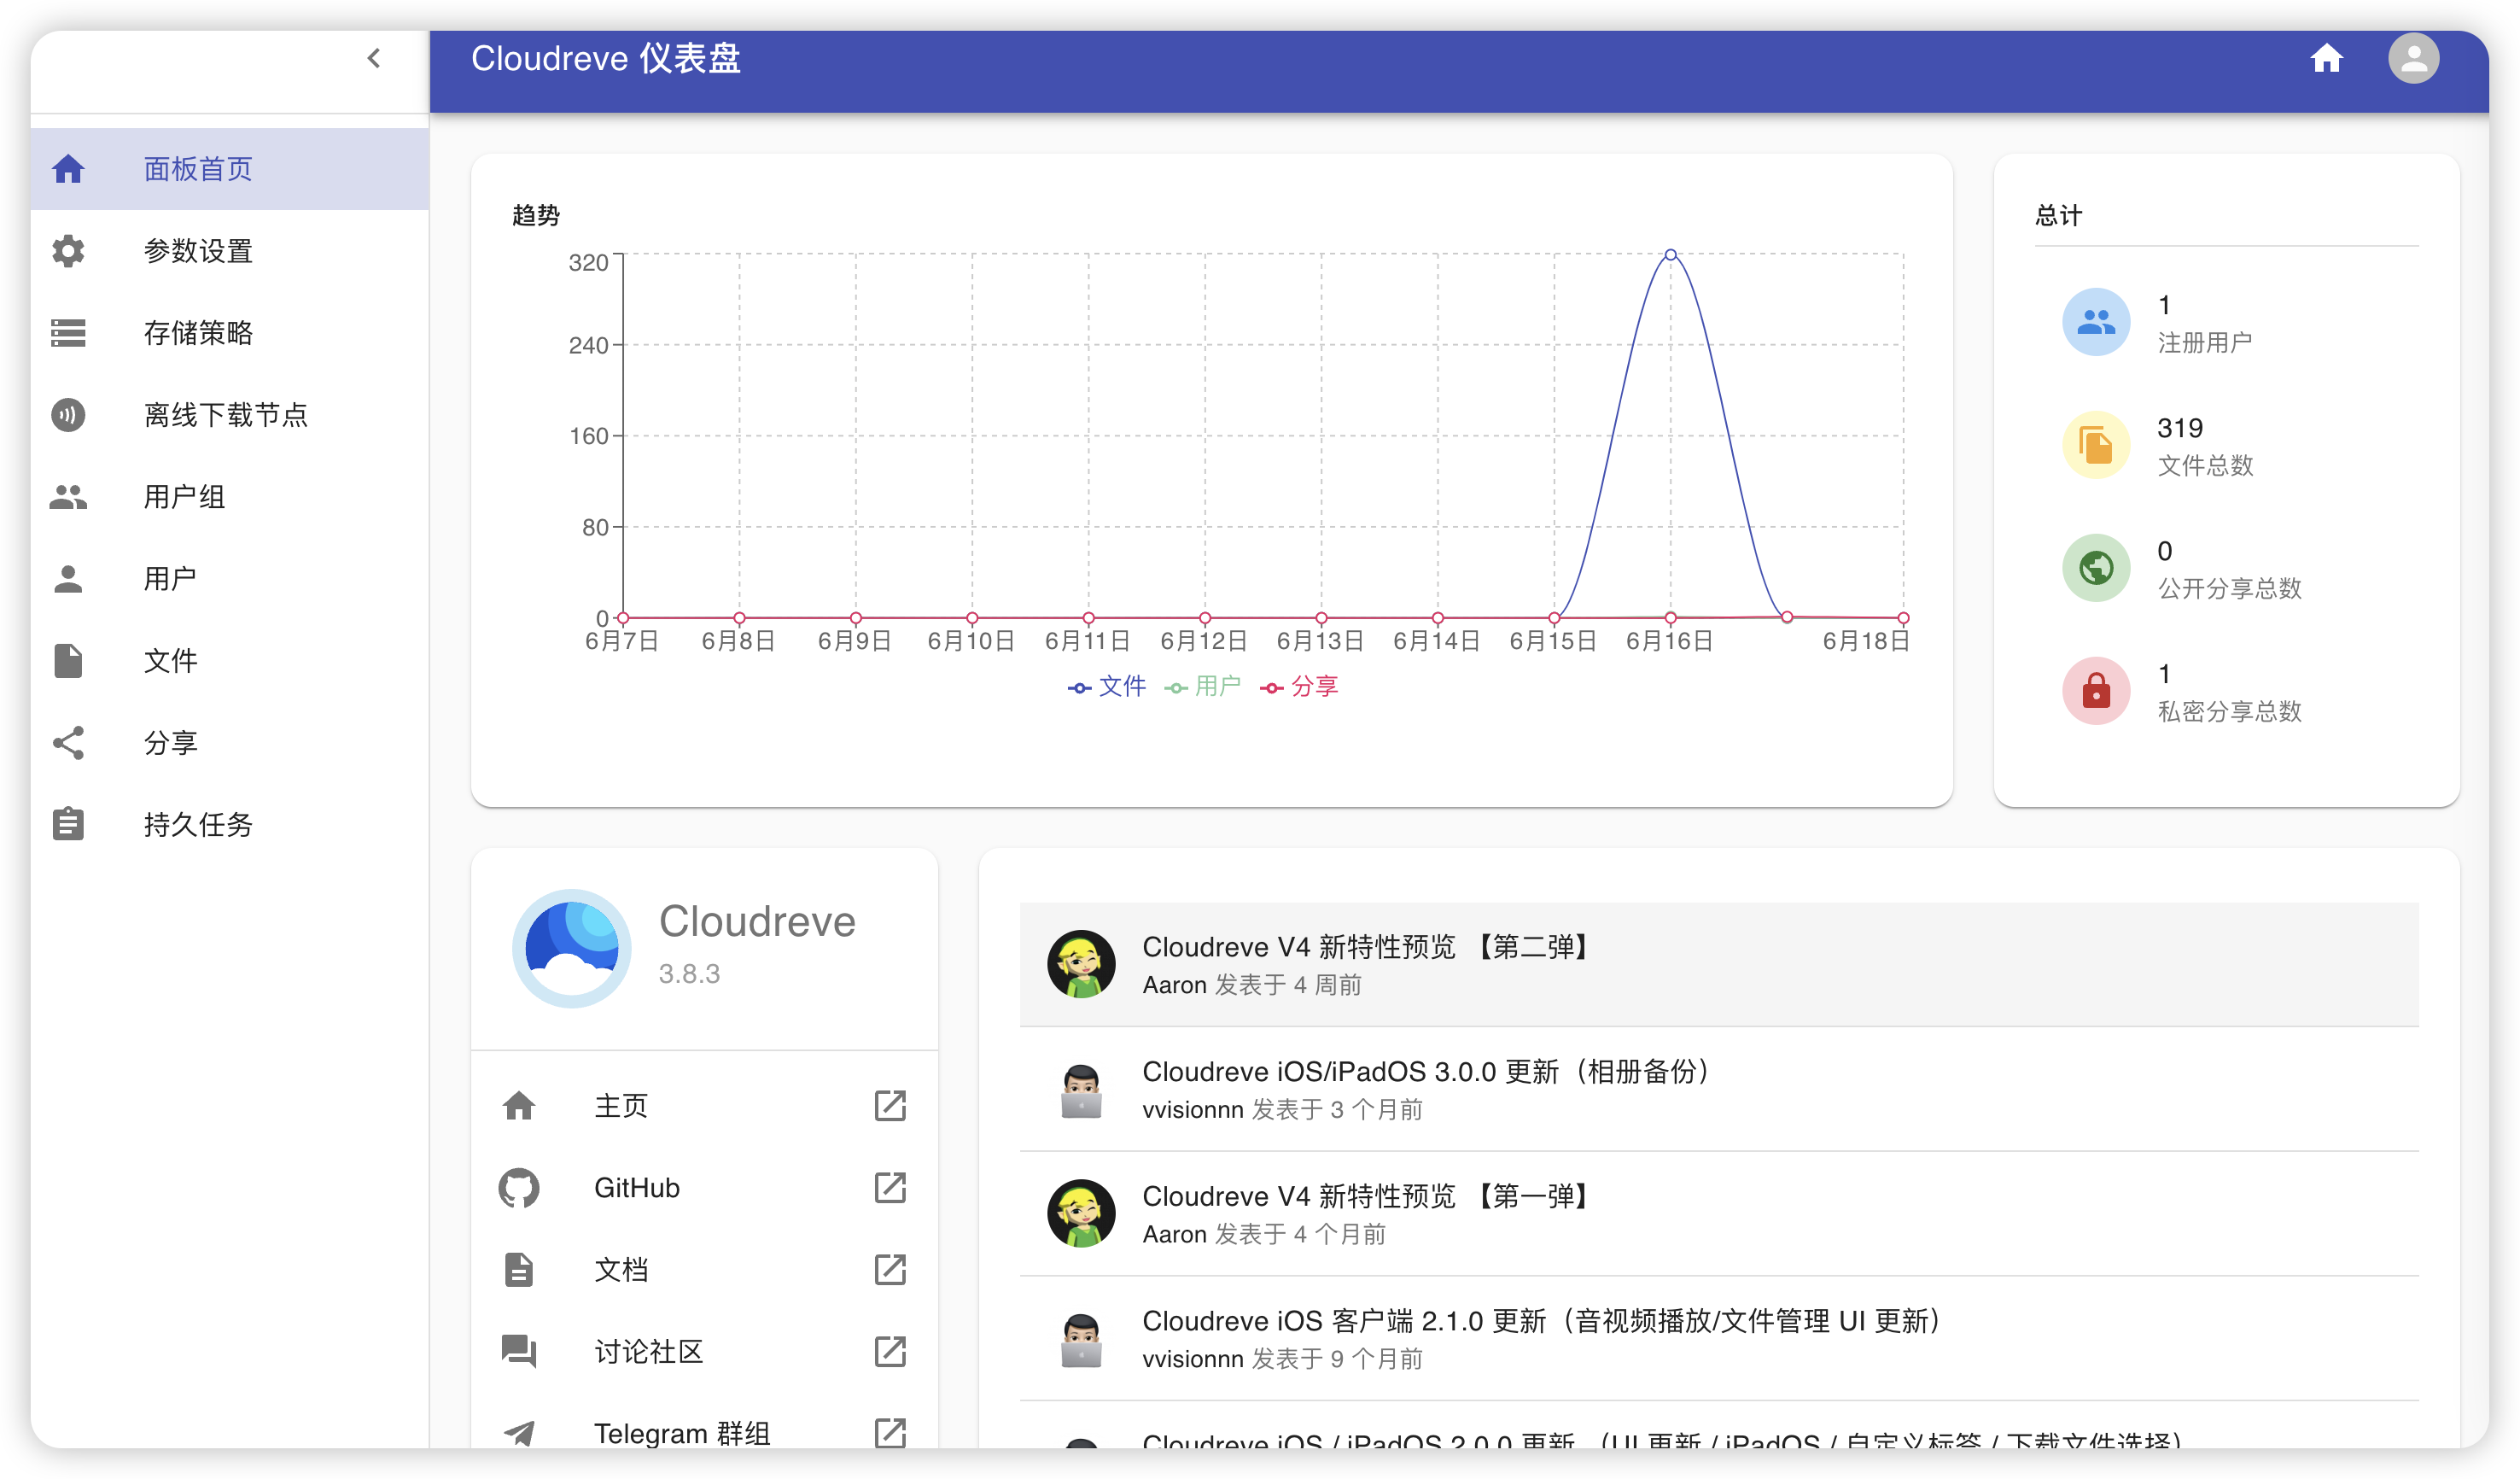The width and height of the screenshot is (2520, 1479).
Task: Click the 6月16日 peak data point
Action: (x=1670, y=255)
